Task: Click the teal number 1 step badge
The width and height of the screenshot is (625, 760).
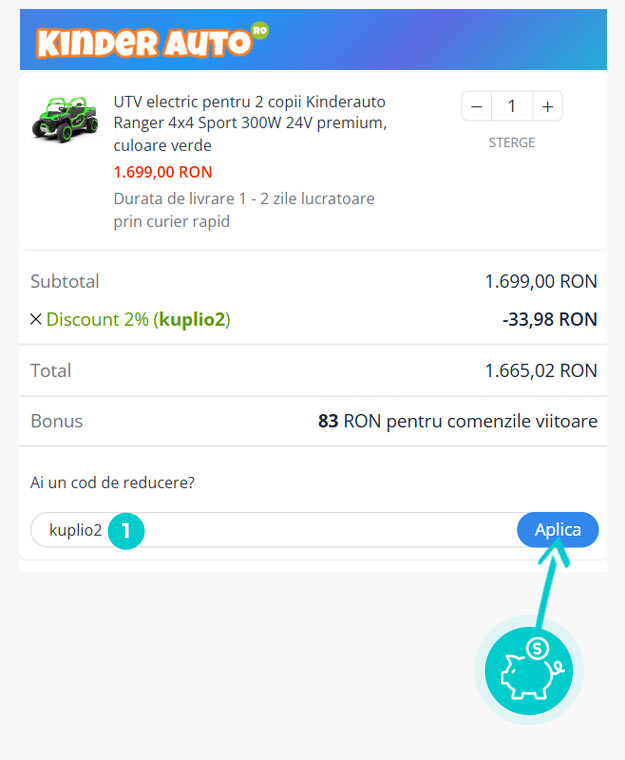Action: click(126, 530)
